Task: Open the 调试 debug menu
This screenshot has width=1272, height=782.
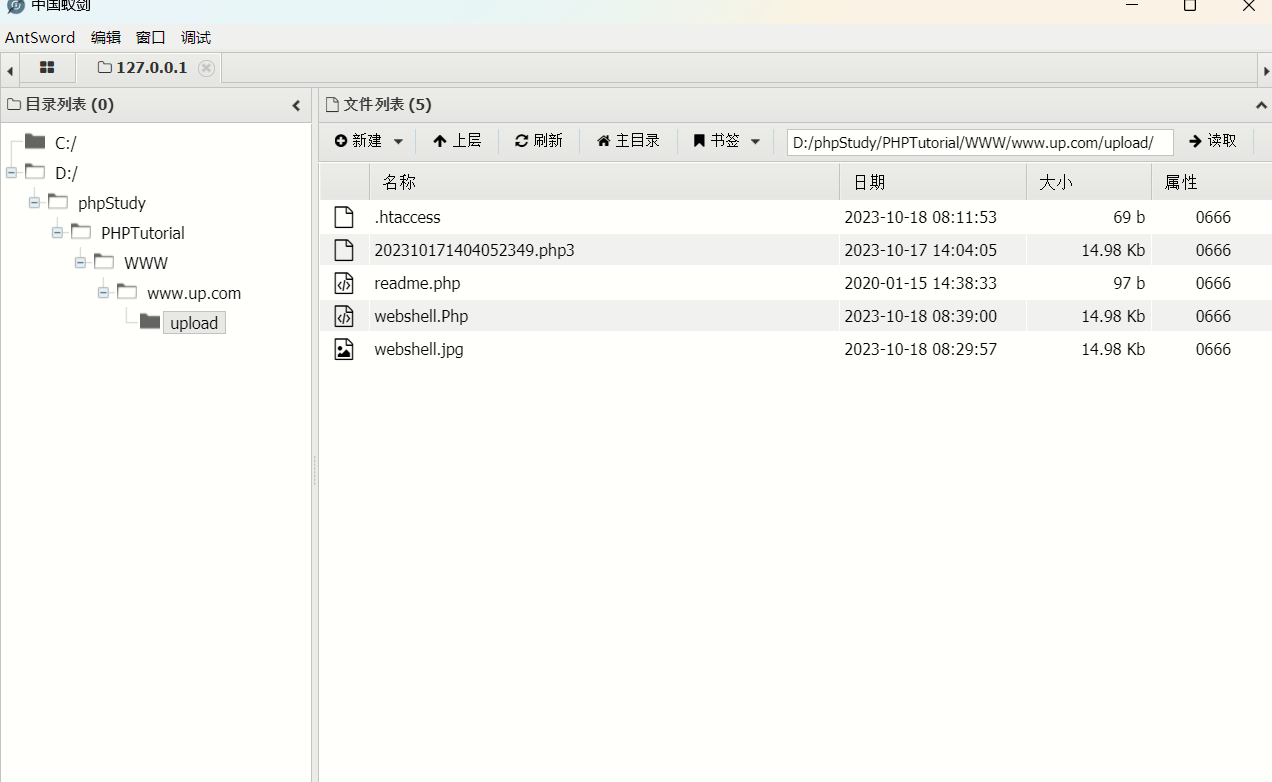Action: pyautogui.click(x=196, y=37)
